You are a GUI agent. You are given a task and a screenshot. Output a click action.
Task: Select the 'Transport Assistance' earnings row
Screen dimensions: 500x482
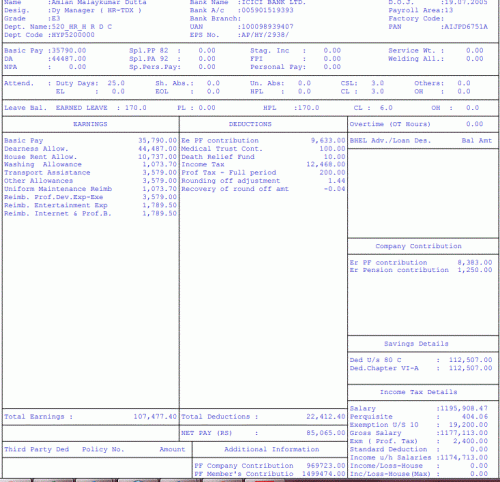[x=90, y=173]
